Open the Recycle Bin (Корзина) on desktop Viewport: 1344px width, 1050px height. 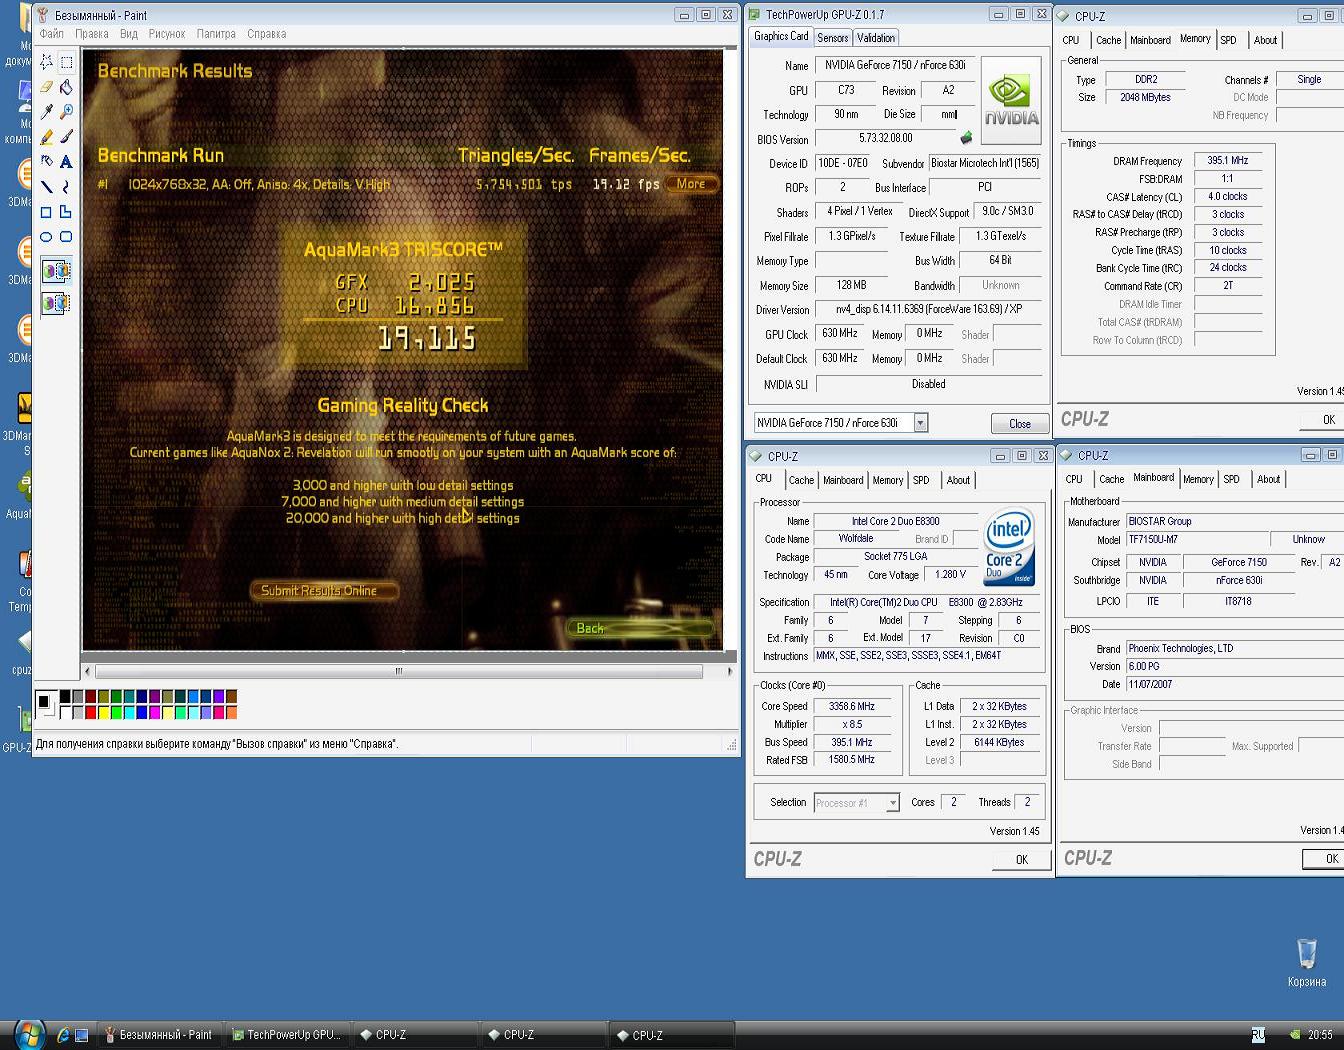[1306, 962]
